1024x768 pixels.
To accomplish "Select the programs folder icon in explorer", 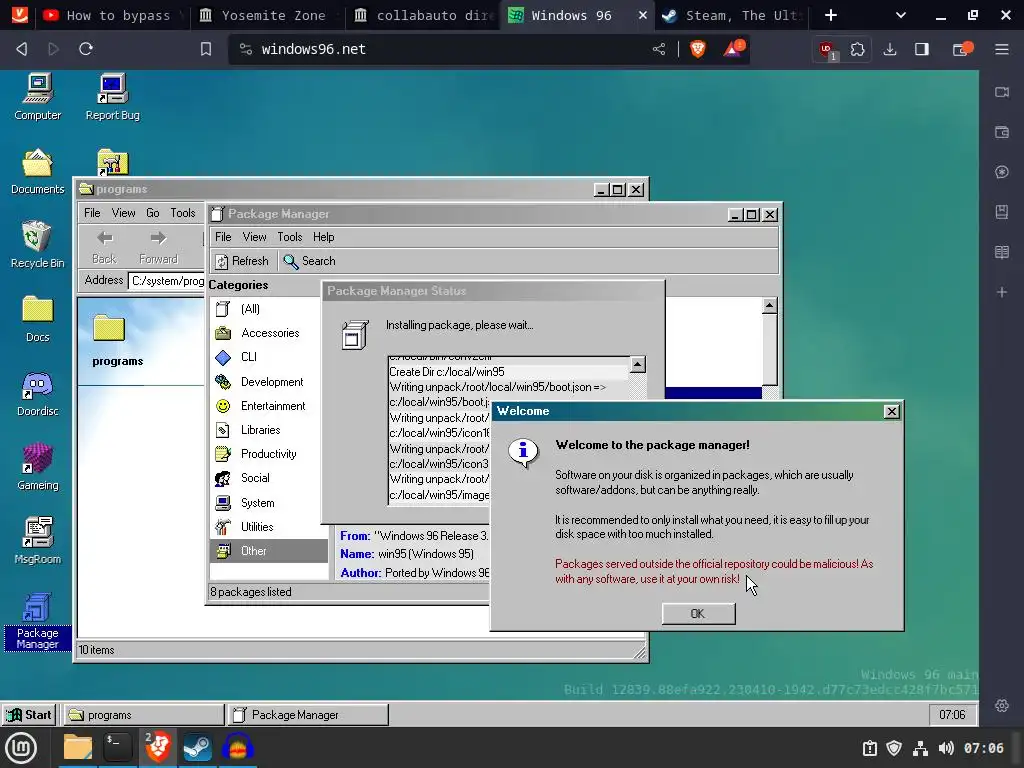I will (x=118, y=340).
